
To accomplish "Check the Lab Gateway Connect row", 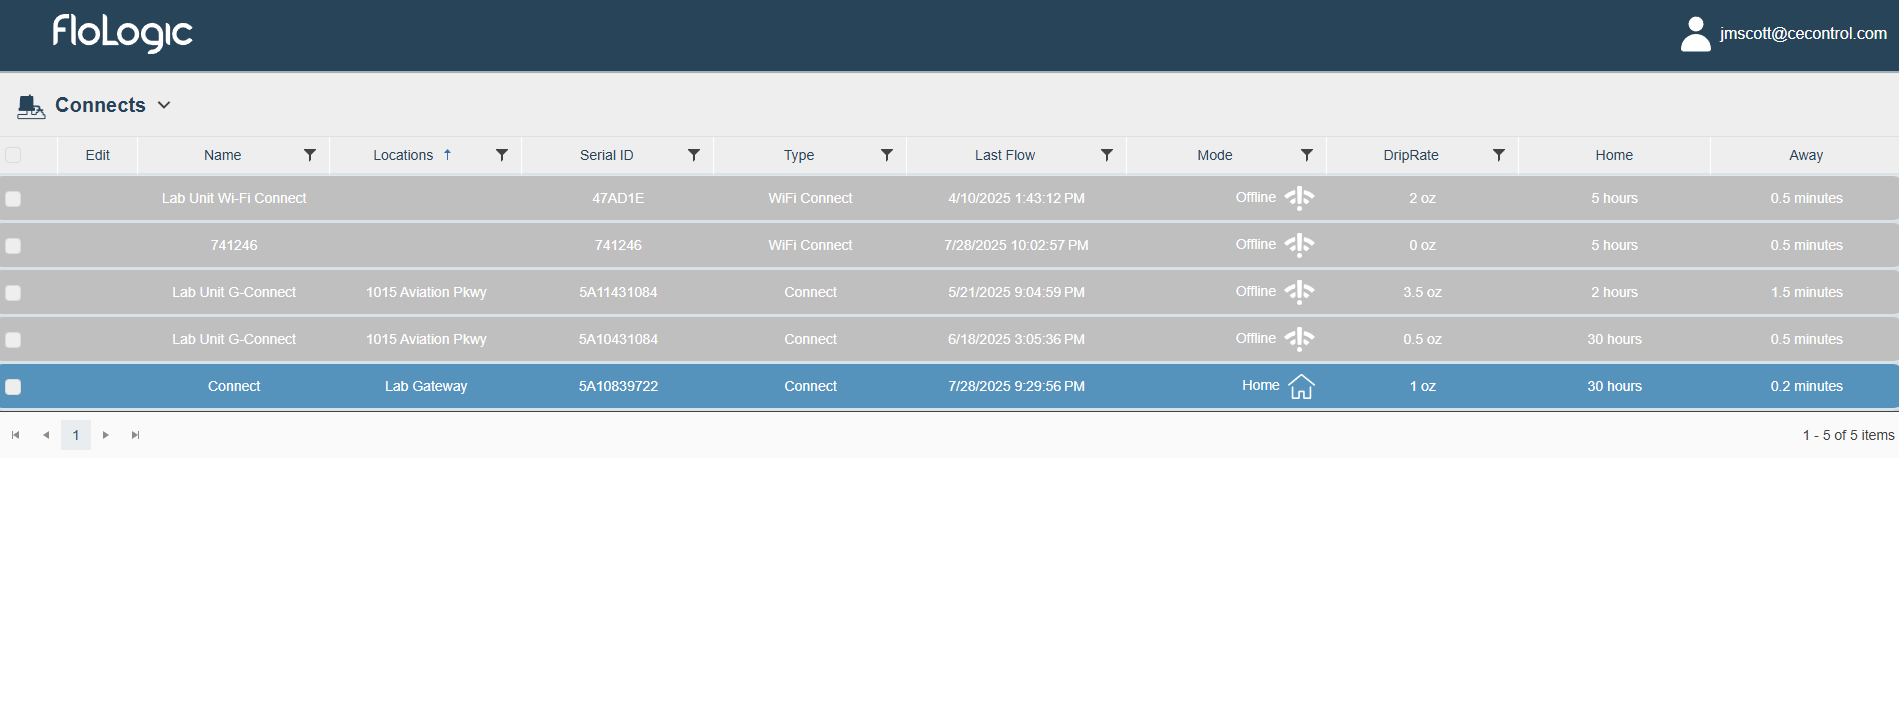I will click(x=13, y=387).
